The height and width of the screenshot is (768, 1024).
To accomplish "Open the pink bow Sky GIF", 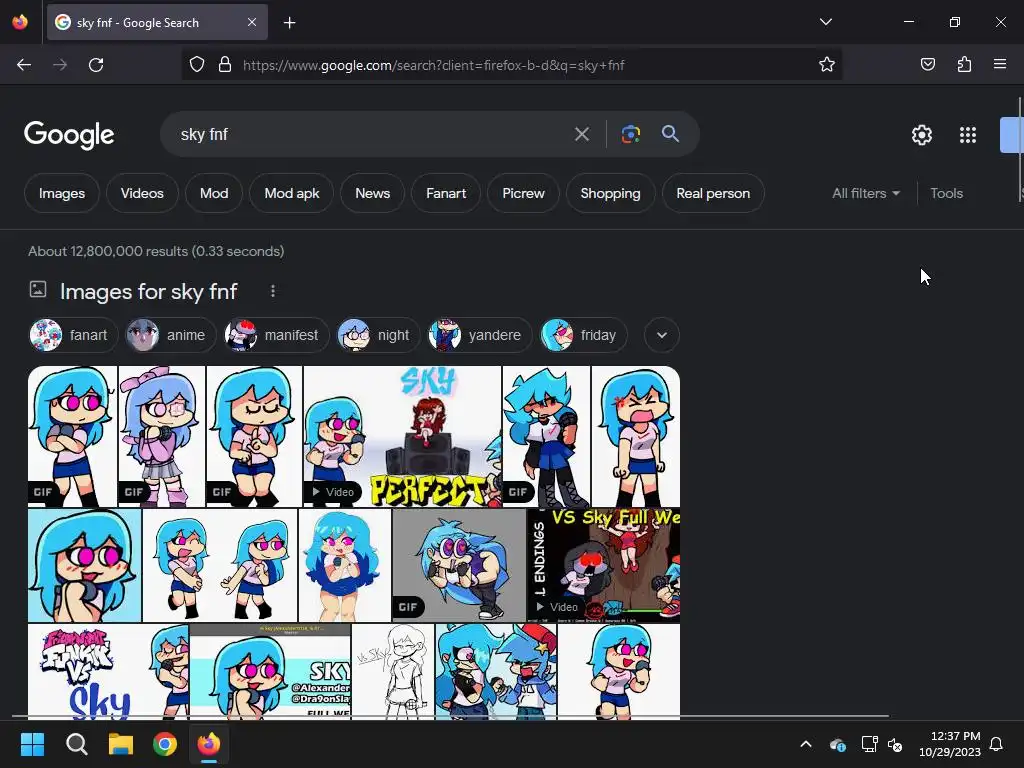I will tap(162, 436).
